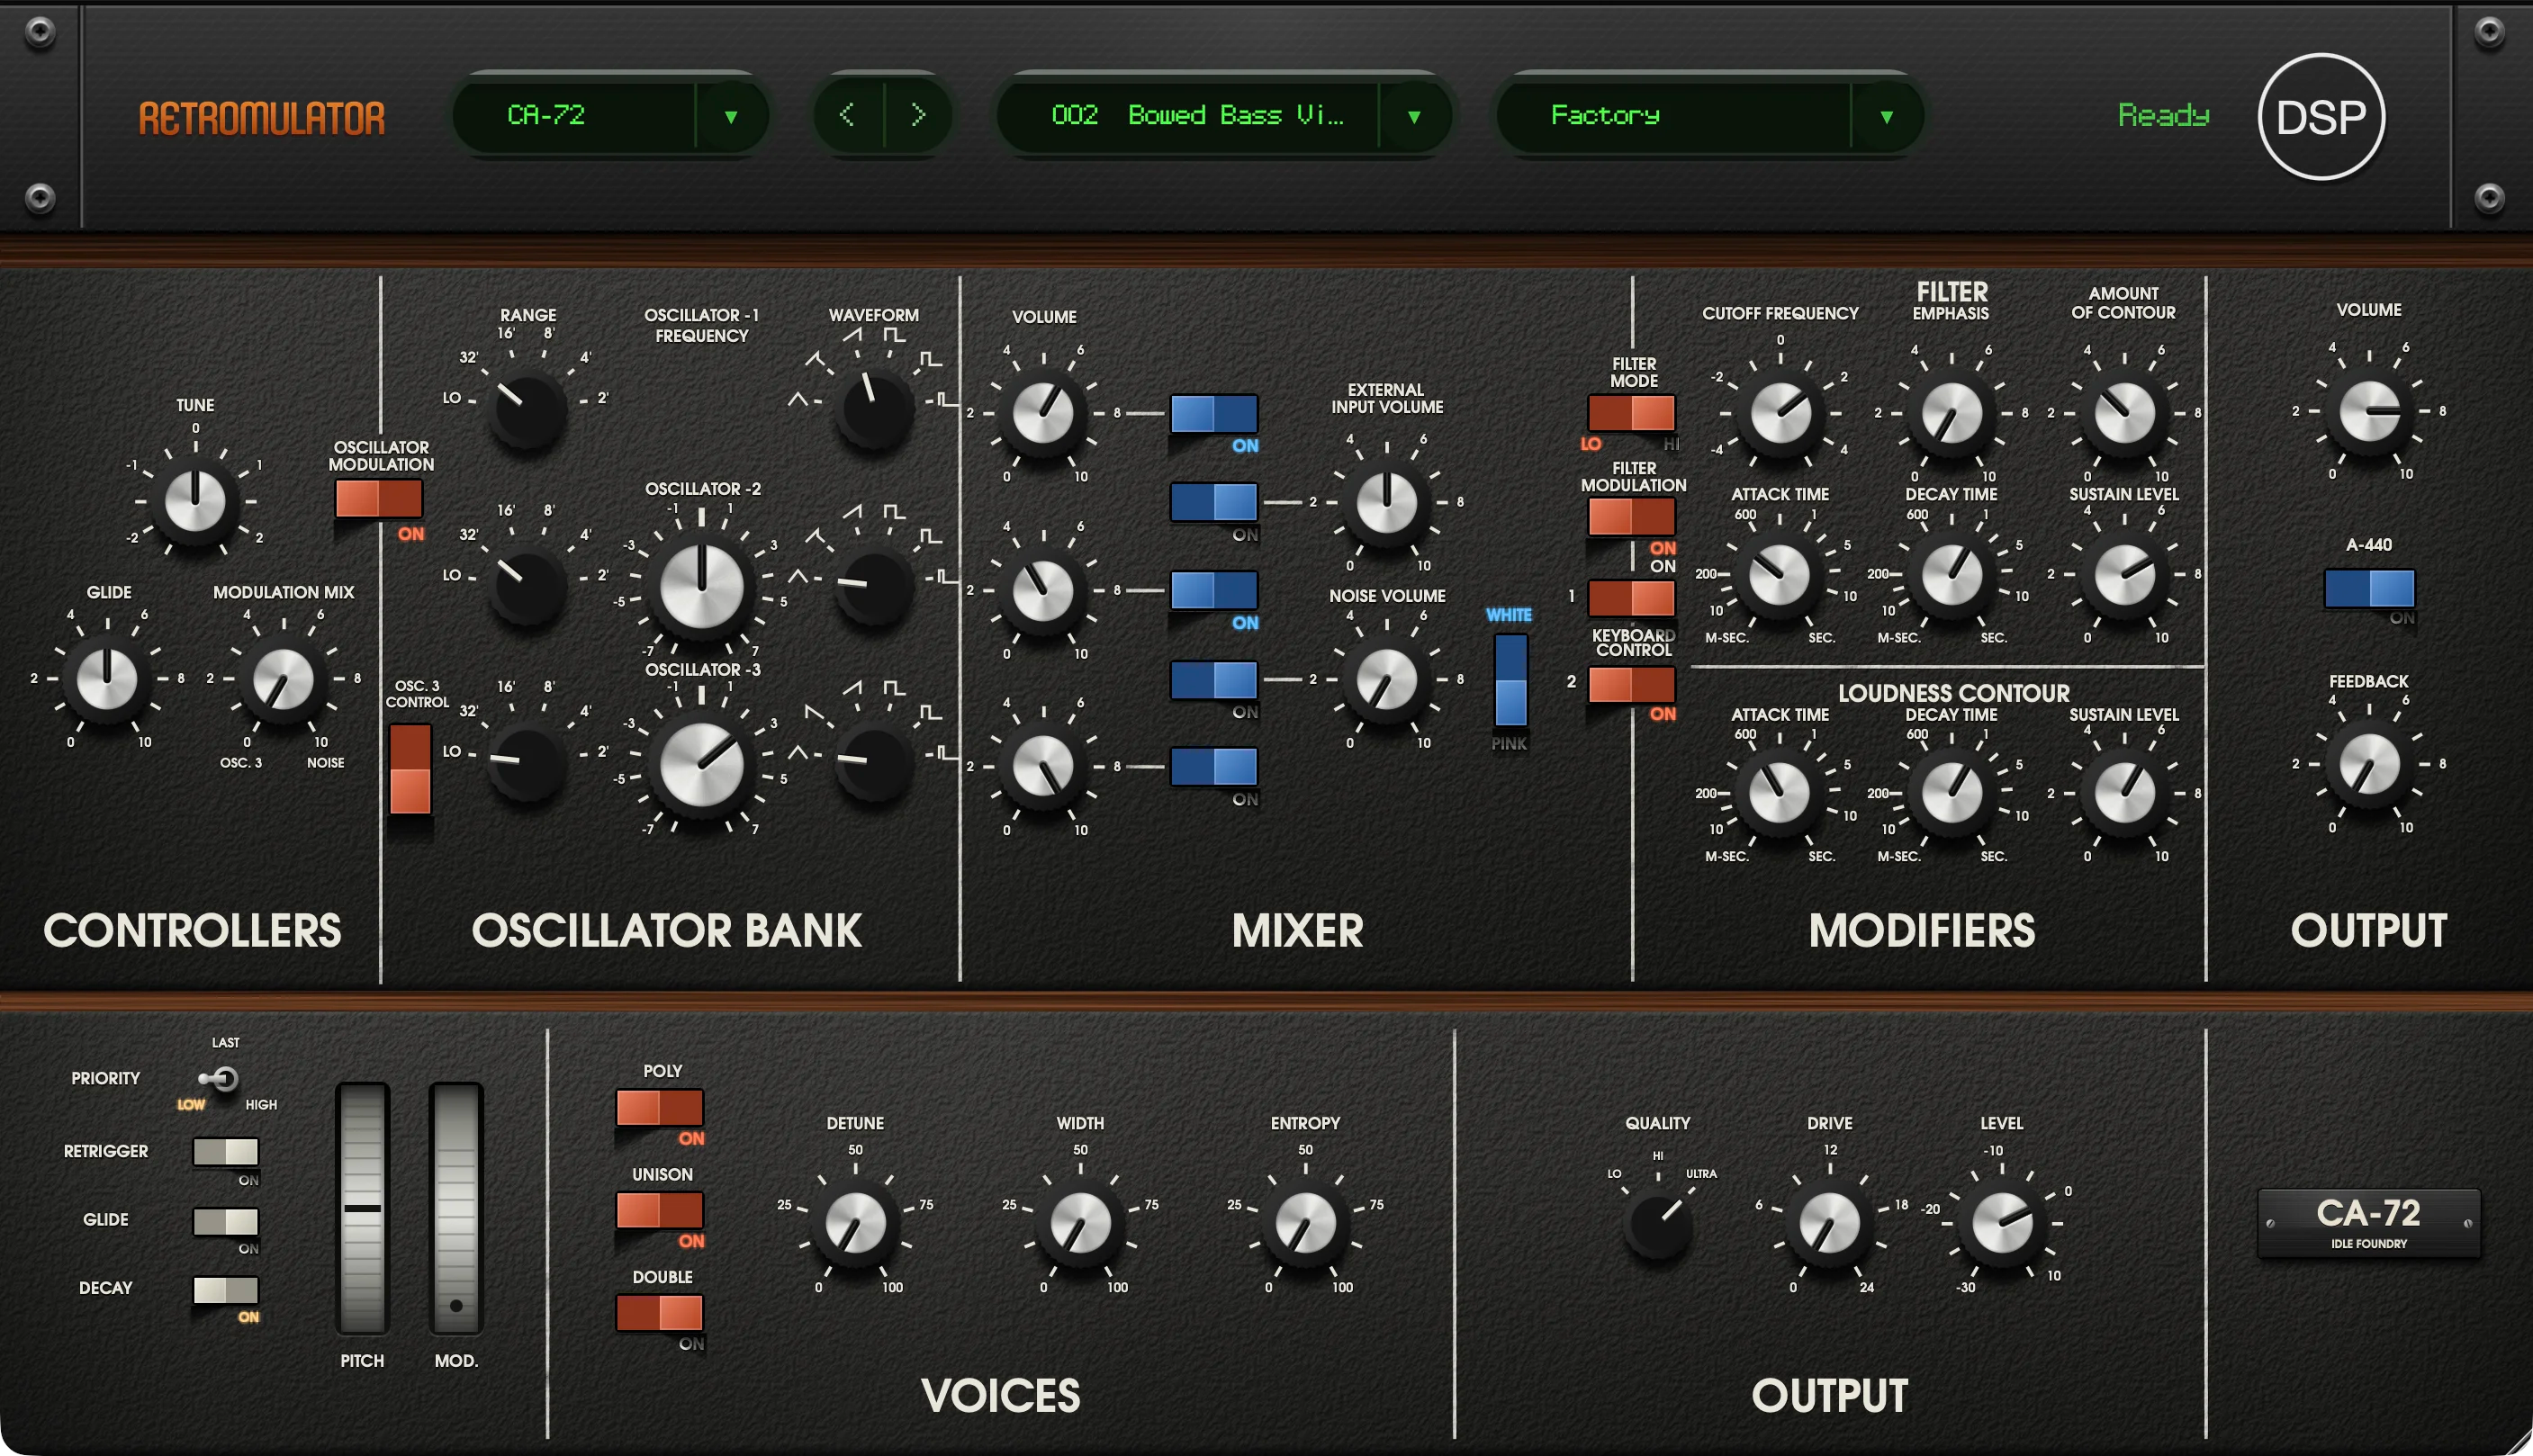The height and width of the screenshot is (1456, 2533).
Task: Click the Controllers Glide knob
Action: click(x=107, y=678)
